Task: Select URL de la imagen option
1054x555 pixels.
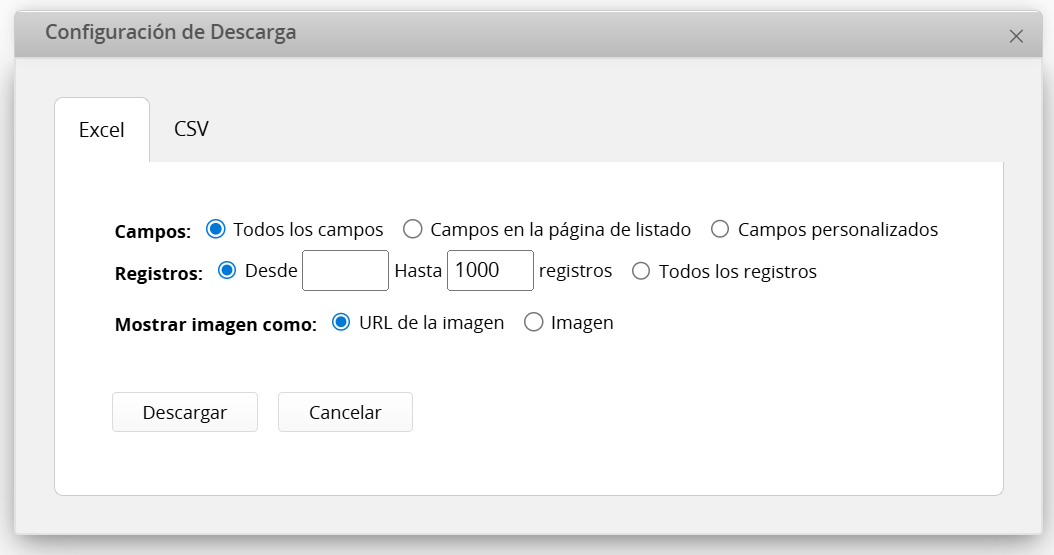Action: coord(342,322)
